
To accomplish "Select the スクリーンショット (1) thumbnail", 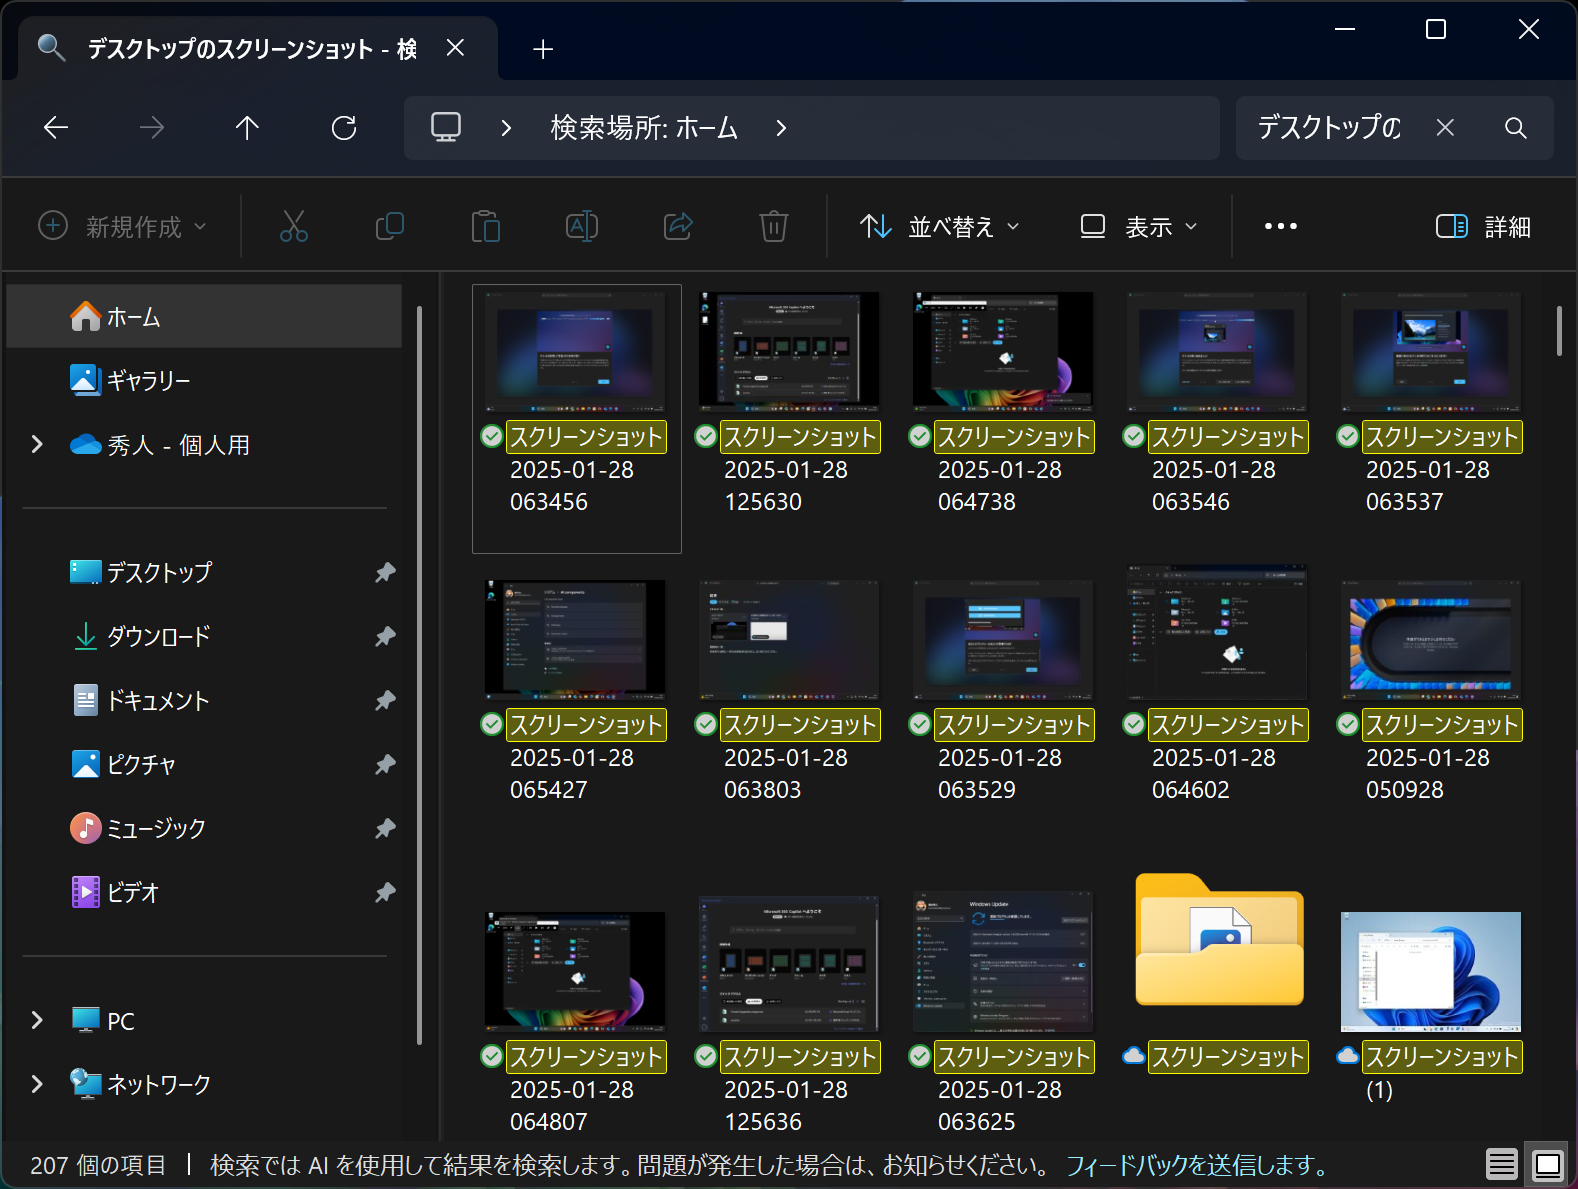I will click(1431, 971).
